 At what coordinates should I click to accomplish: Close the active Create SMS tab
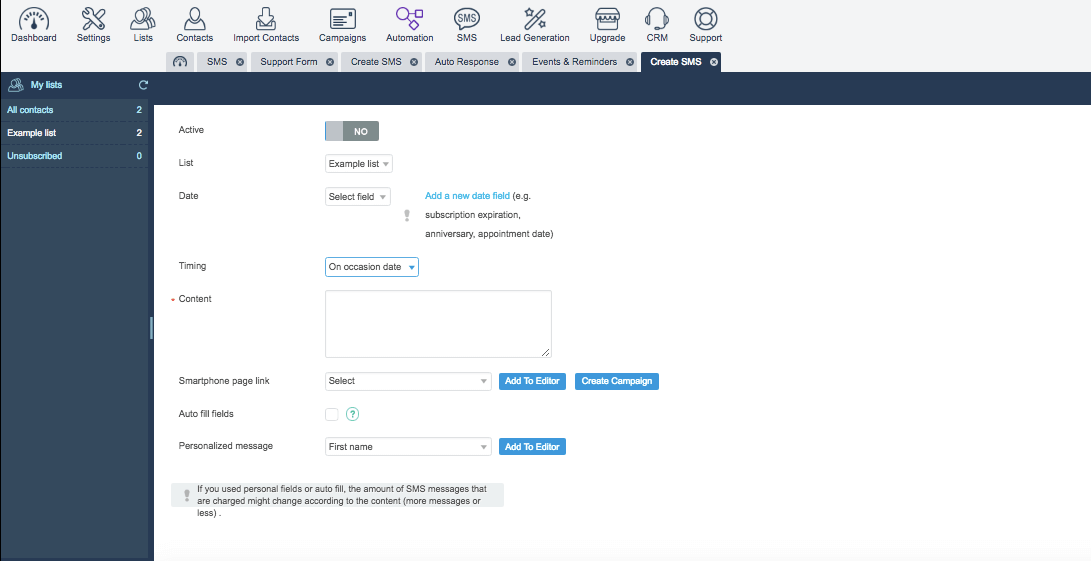click(x=714, y=62)
